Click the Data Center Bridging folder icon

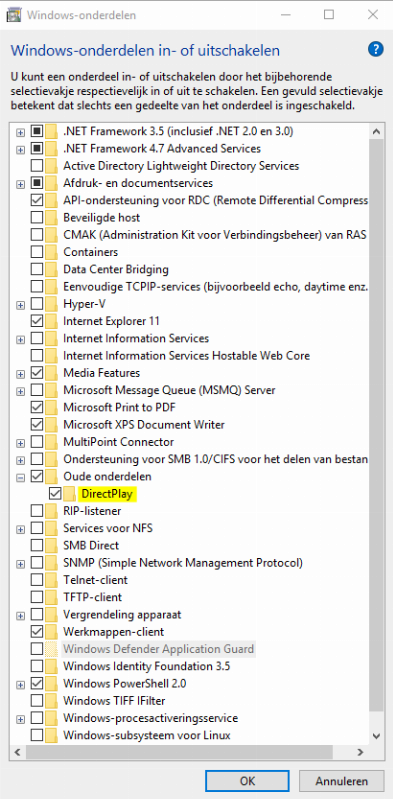point(51,270)
